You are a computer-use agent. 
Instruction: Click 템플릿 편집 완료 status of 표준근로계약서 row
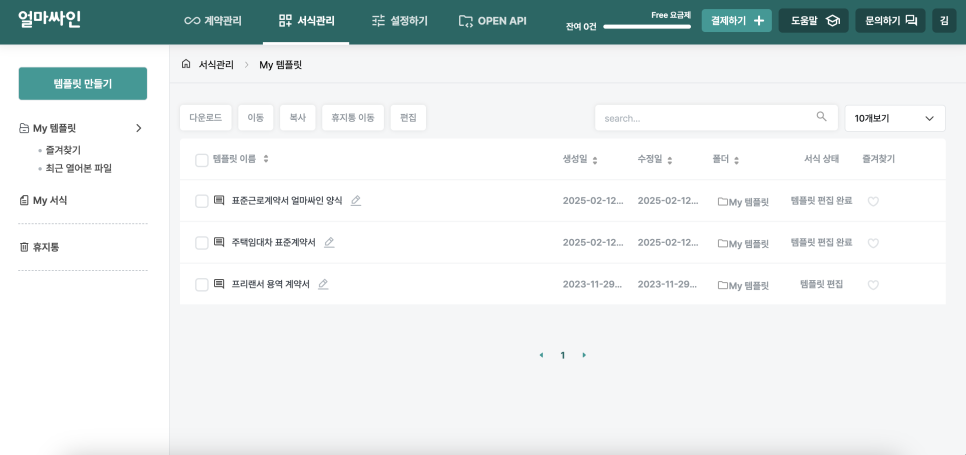pyautogui.click(x=821, y=201)
